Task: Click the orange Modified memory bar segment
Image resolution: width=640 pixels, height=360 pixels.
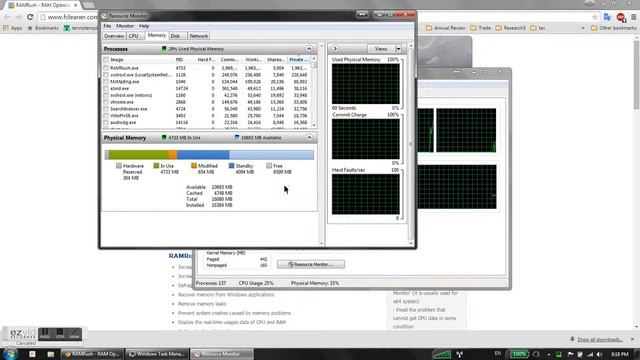Action: point(173,155)
